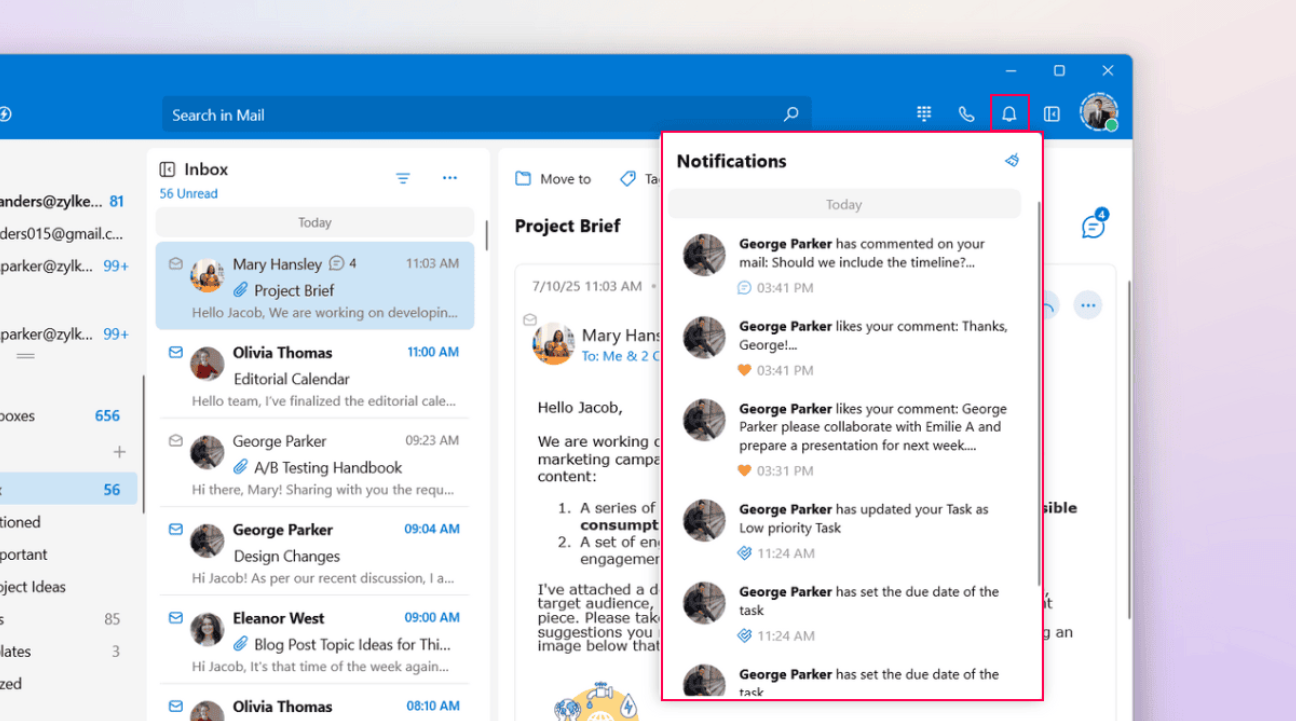Open the profile avatar in the top-right corner
Screen dimensions: 1296x721
pos(1098,113)
